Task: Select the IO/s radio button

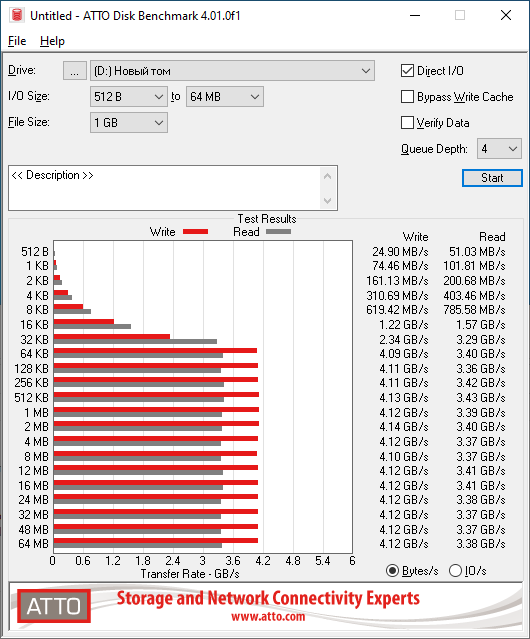Action: 455,571
